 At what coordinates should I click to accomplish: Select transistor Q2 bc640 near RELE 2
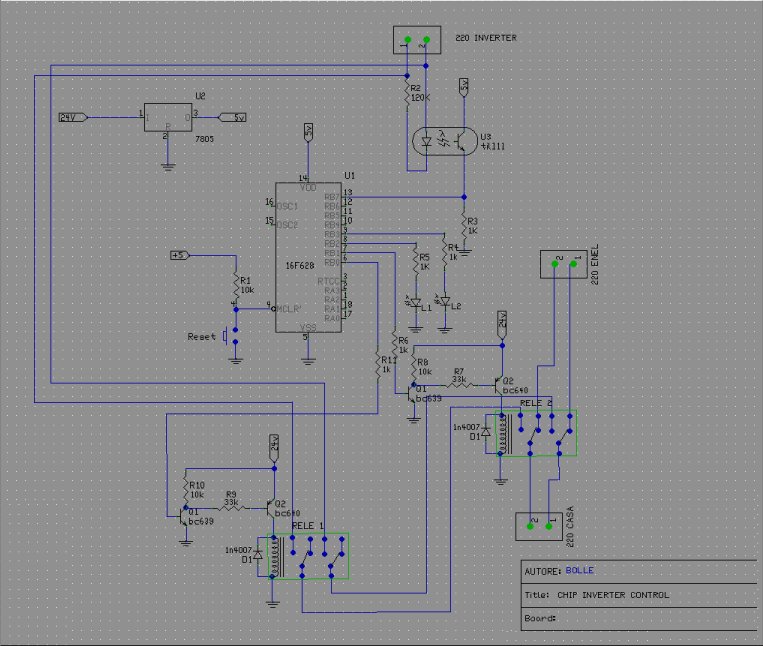coord(498,384)
